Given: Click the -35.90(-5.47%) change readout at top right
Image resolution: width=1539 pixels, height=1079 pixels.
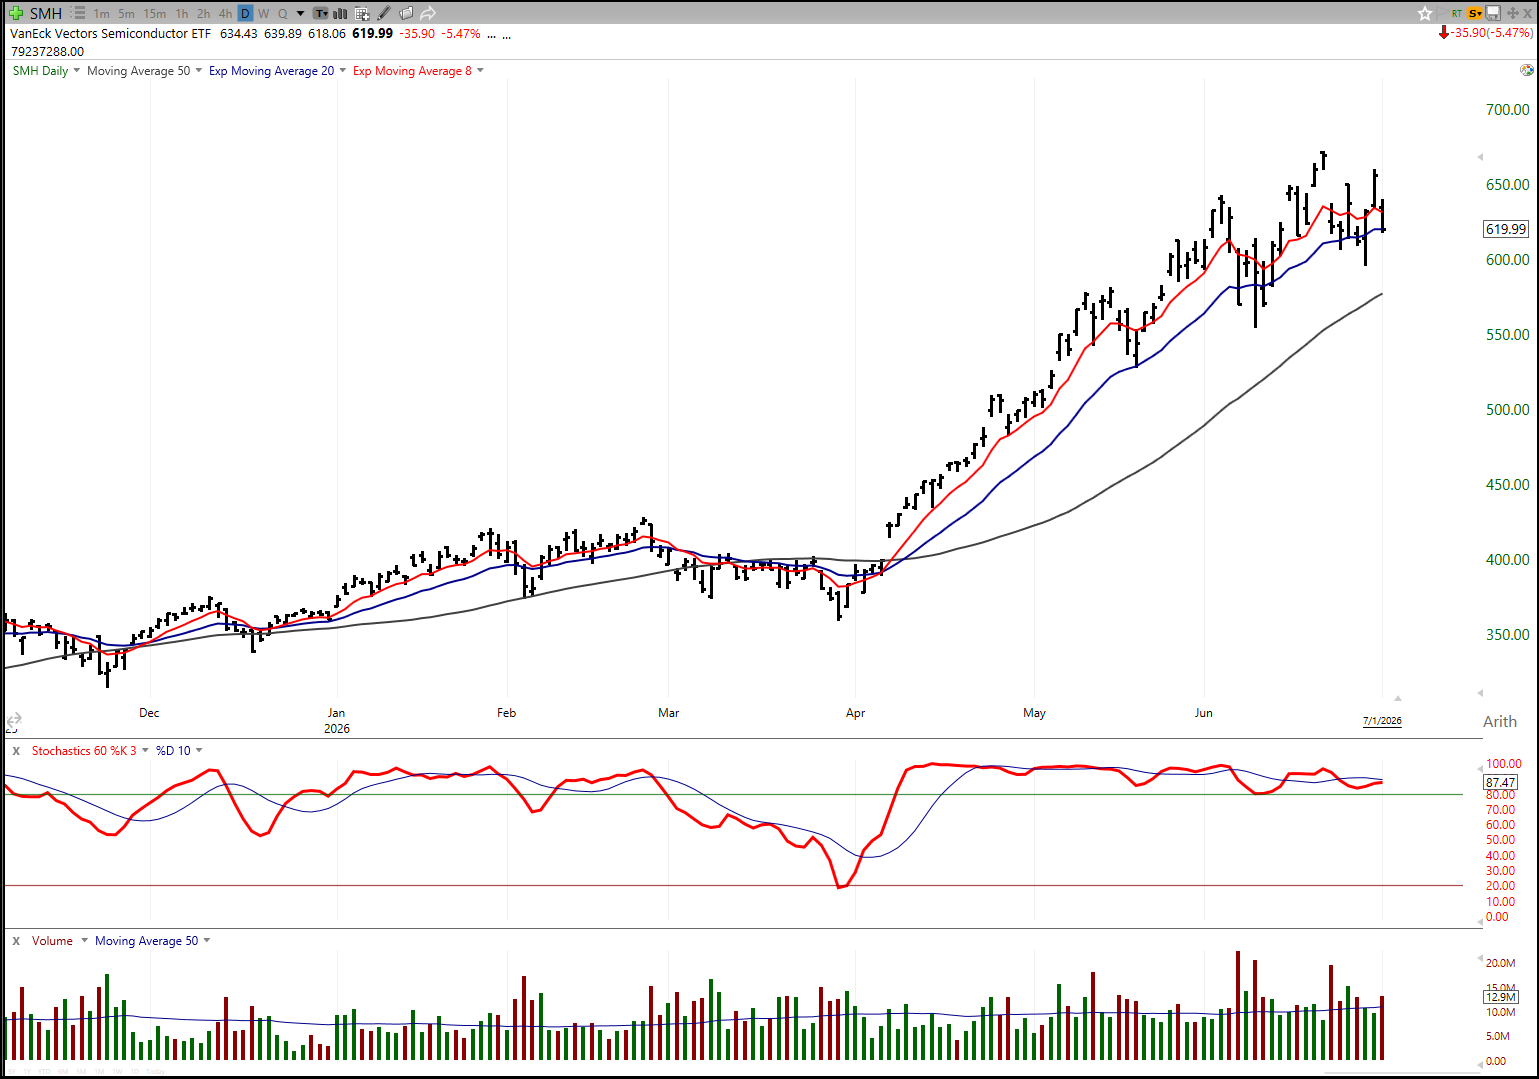Looking at the screenshot, I should 1491,33.
